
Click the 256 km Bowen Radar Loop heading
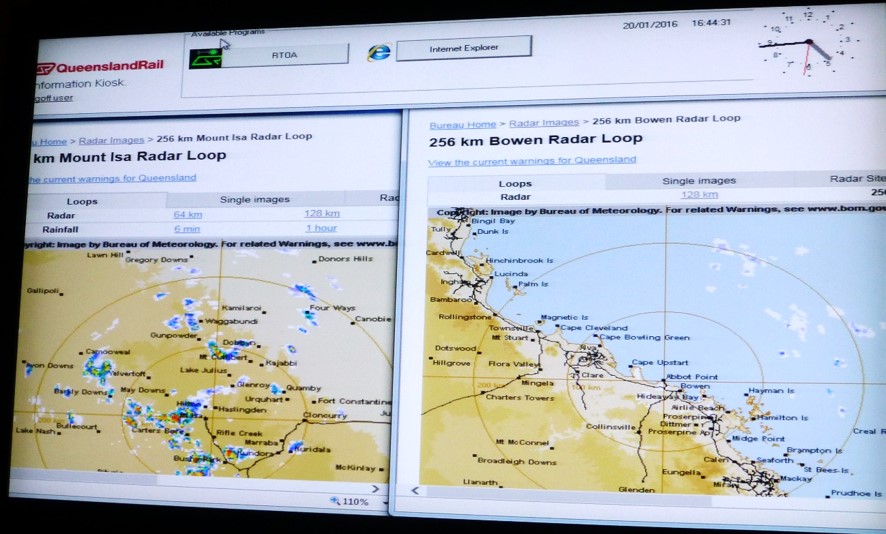[x=536, y=140]
